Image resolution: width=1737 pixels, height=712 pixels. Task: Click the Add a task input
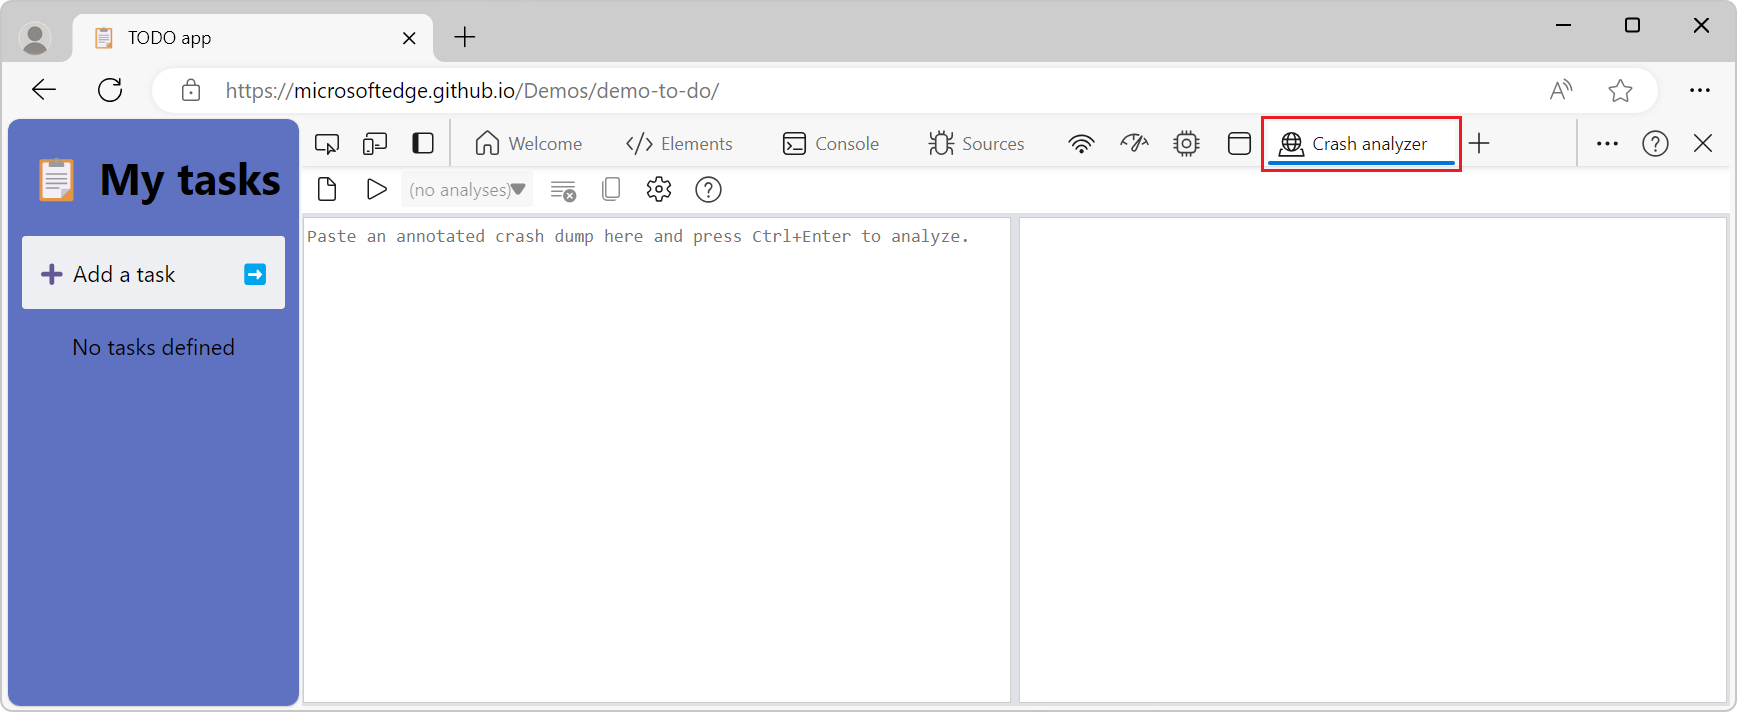coord(153,273)
